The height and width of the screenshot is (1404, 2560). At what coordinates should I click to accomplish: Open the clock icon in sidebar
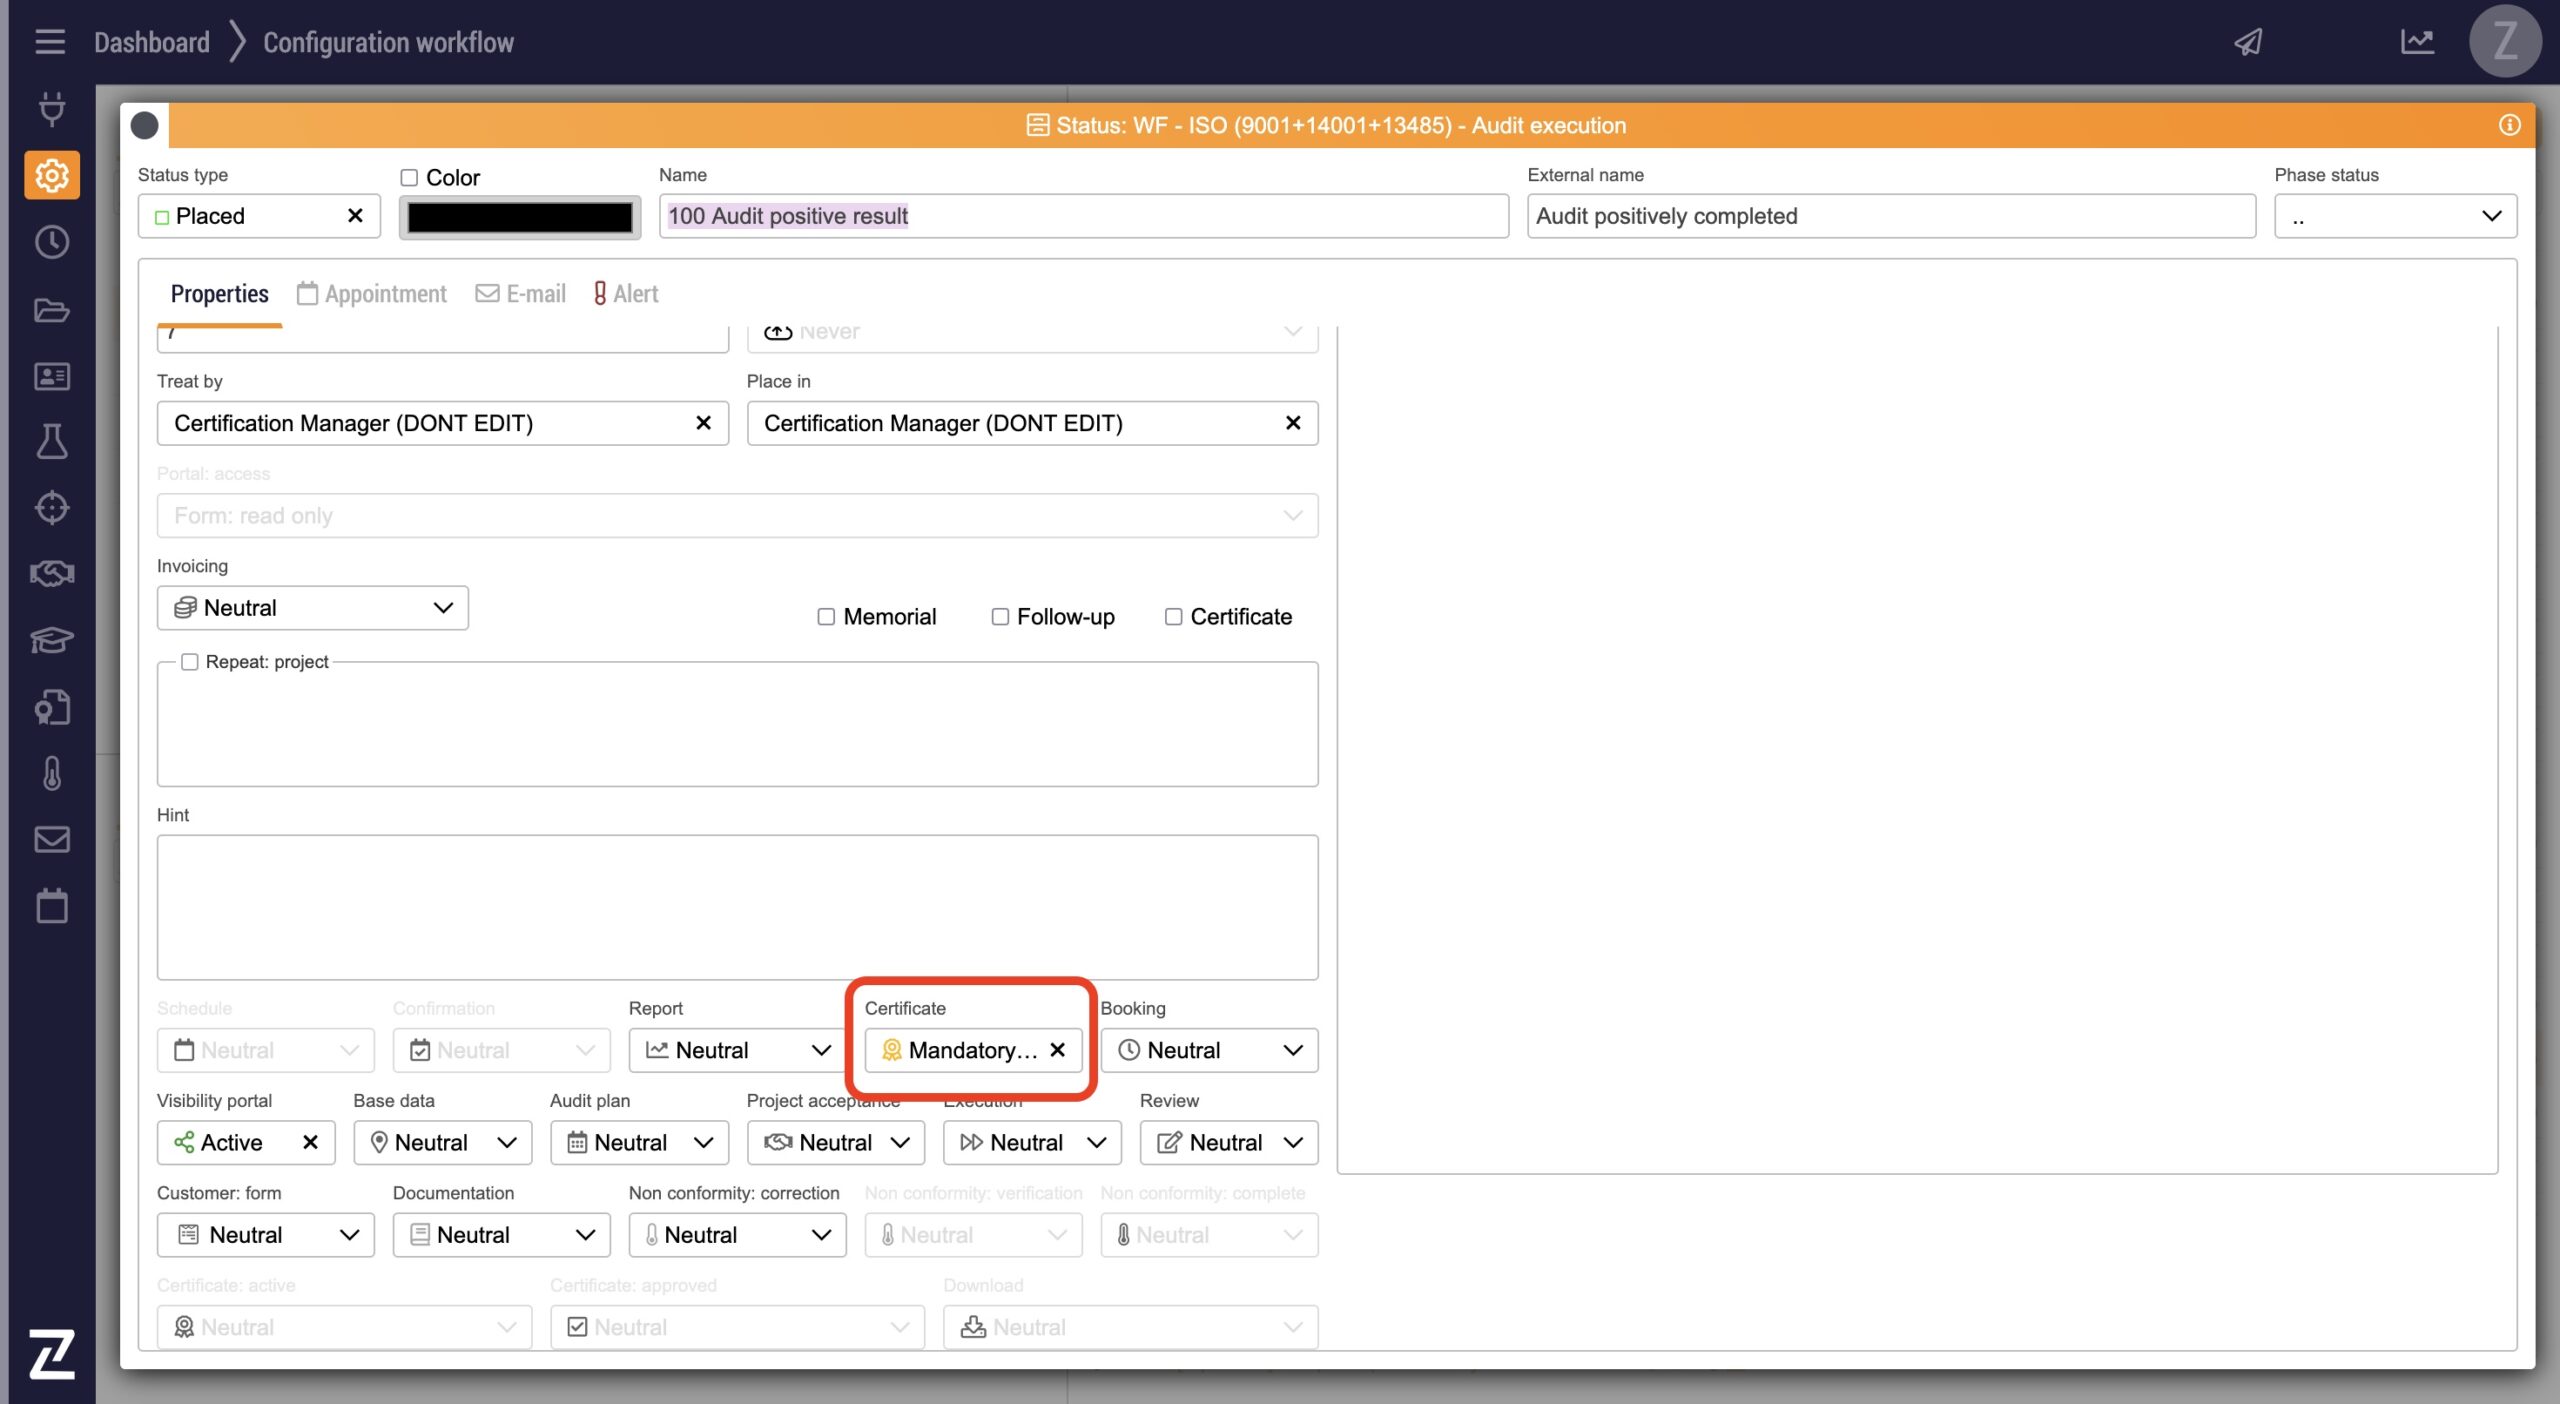pos(52,242)
